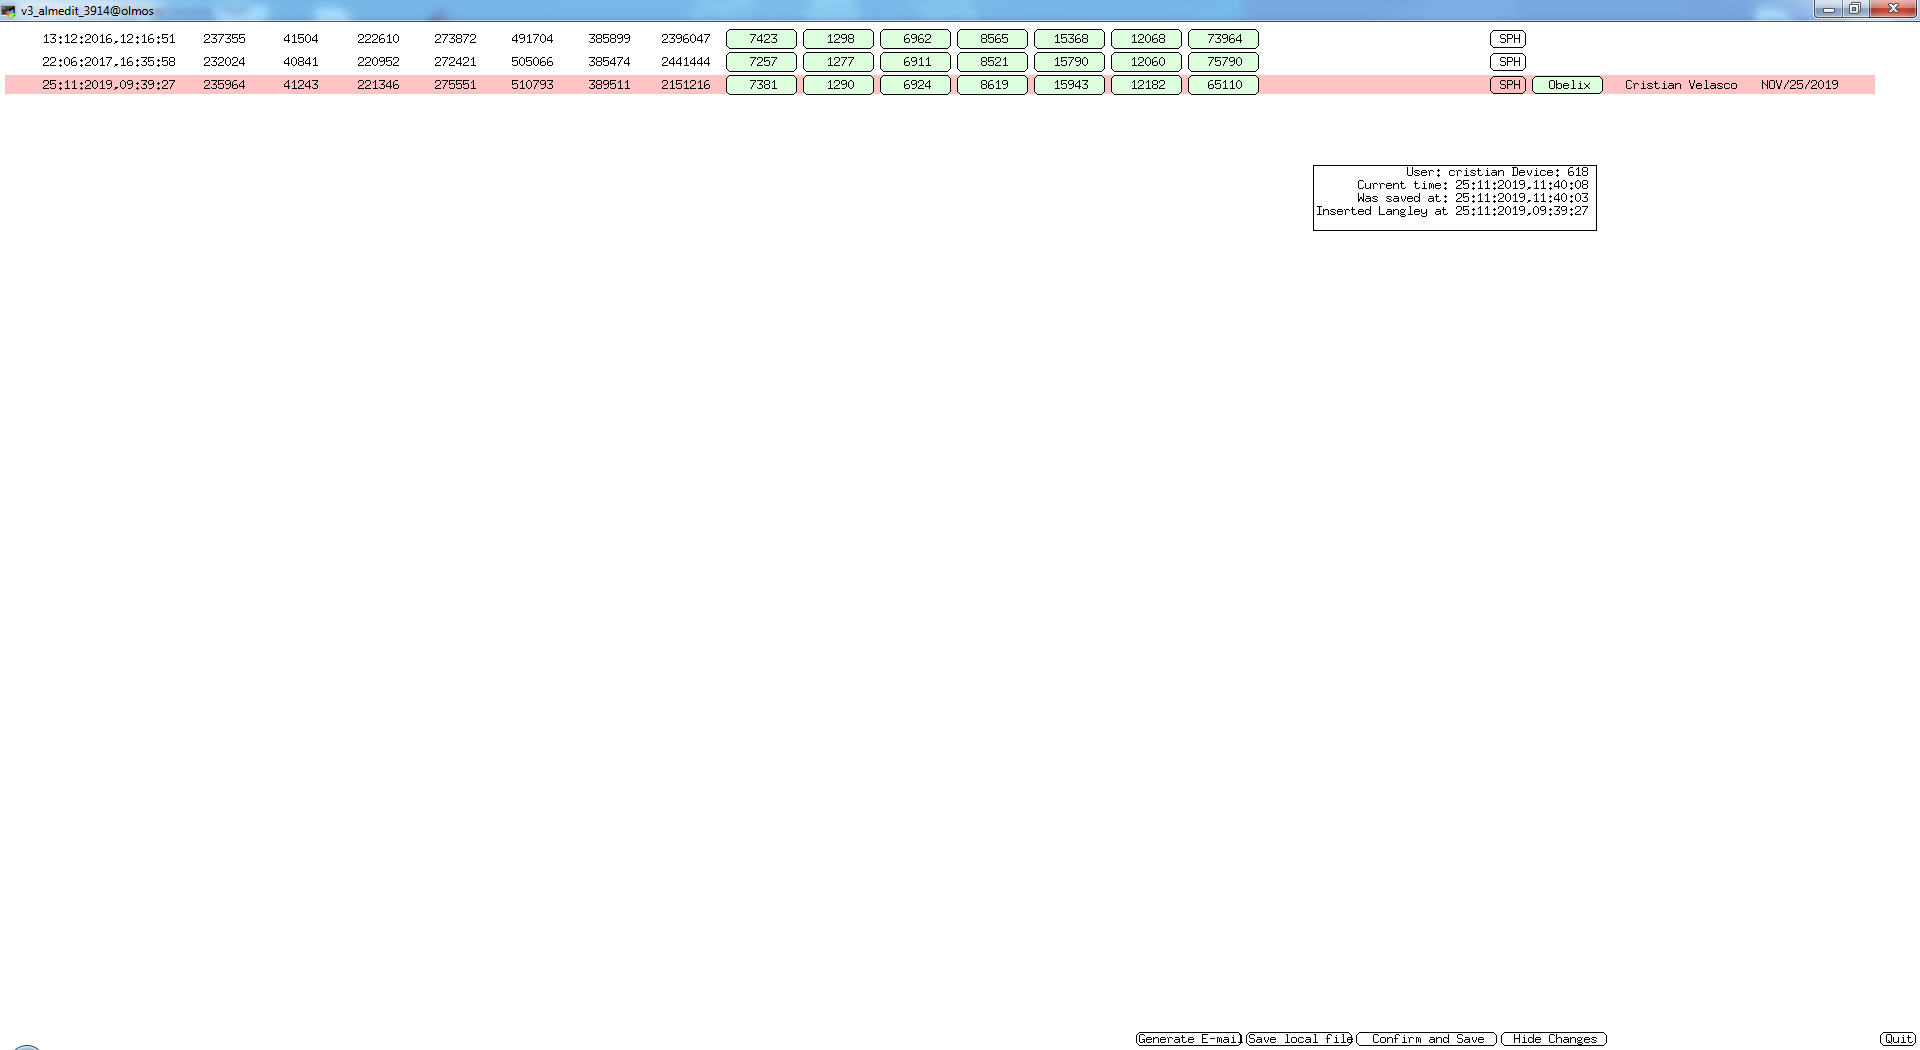Click the Generate E-mail button
Image resolution: width=1920 pixels, height=1050 pixels.
tap(1189, 1039)
